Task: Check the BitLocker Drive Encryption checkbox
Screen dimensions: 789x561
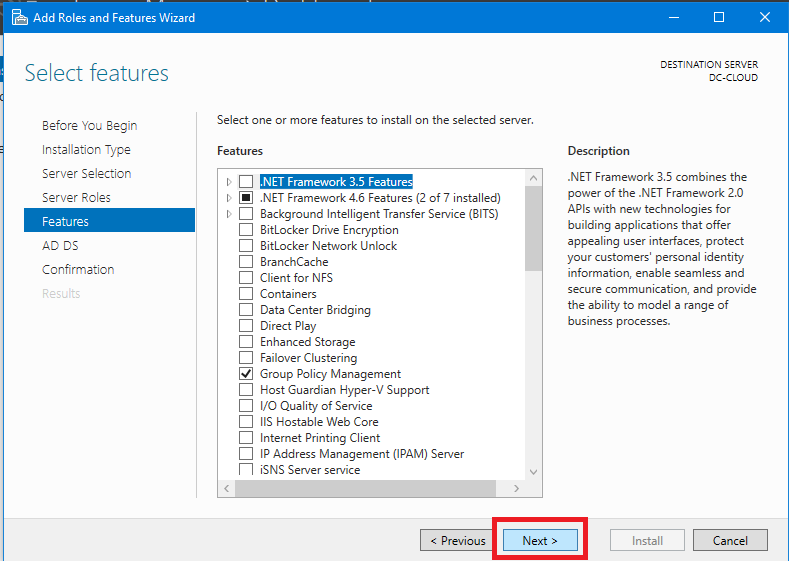Action: point(246,230)
